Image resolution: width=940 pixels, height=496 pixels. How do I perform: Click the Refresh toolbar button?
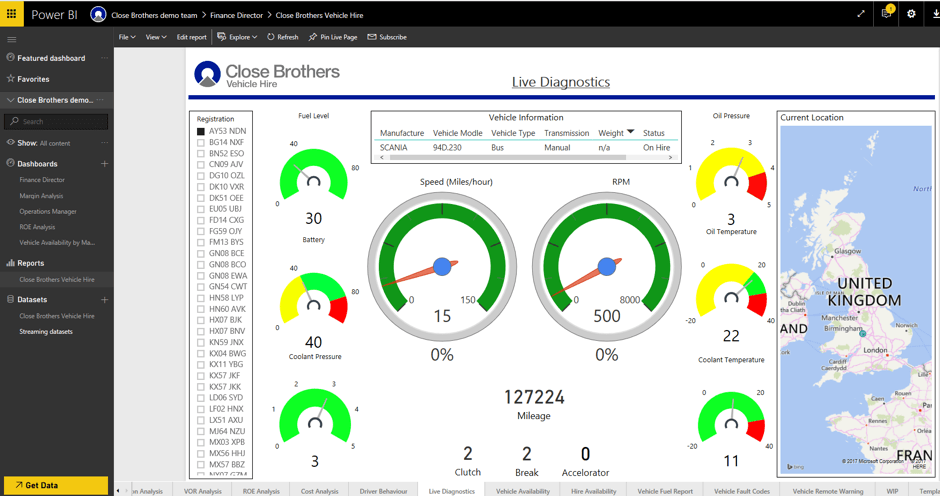[x=282, y=37]
